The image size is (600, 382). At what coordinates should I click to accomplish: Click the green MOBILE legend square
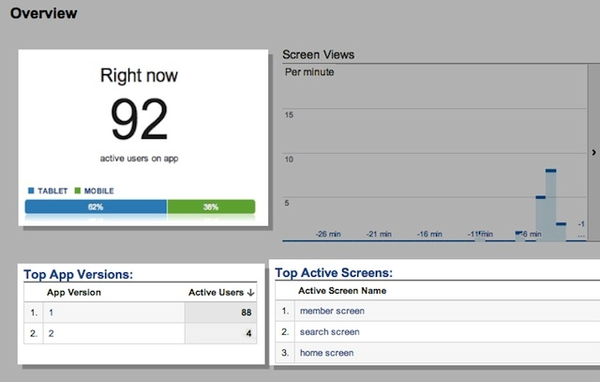coord(78,191)
